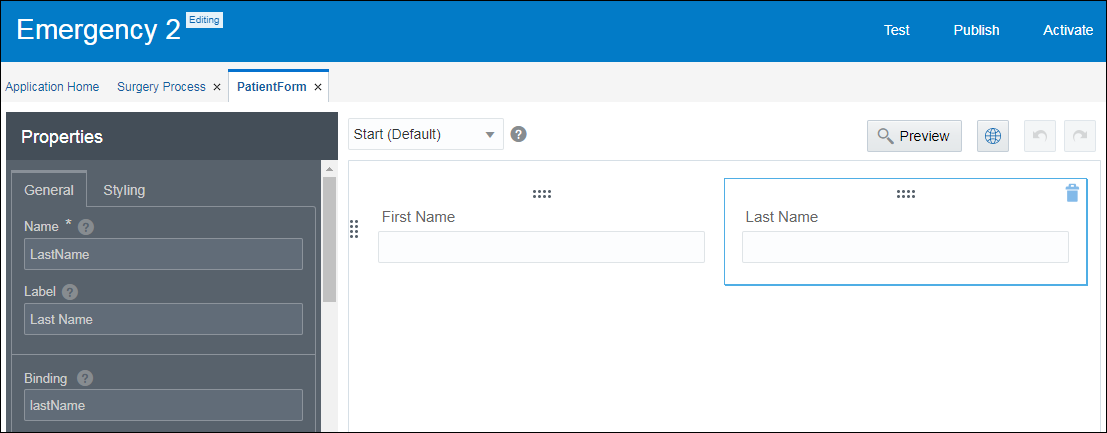
Task: Click the Binding input containing lastName
Action: click(x=163, y=405)
